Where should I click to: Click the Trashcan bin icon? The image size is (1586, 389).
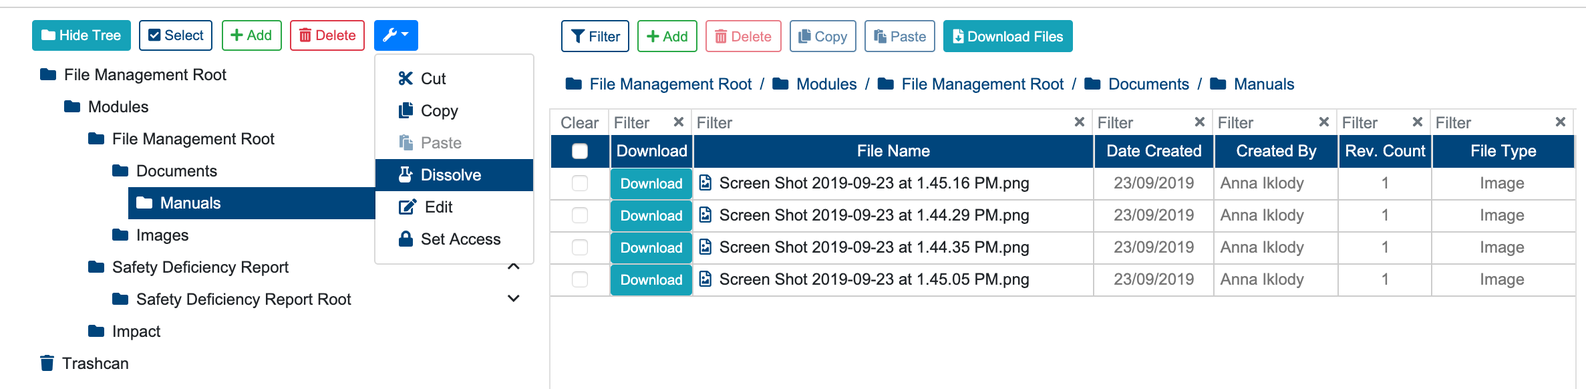point(47,363)
